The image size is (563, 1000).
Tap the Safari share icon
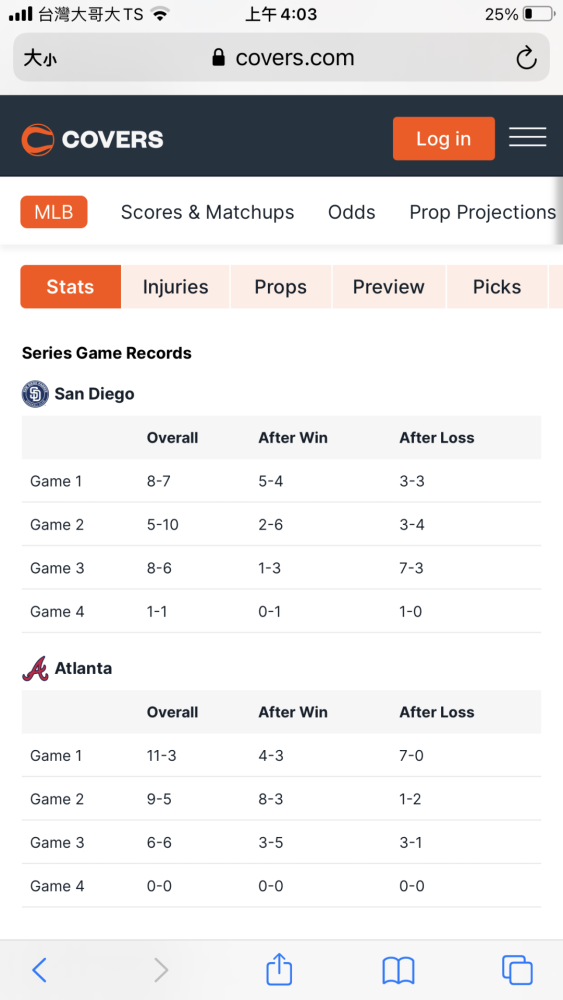pos(279,969)
